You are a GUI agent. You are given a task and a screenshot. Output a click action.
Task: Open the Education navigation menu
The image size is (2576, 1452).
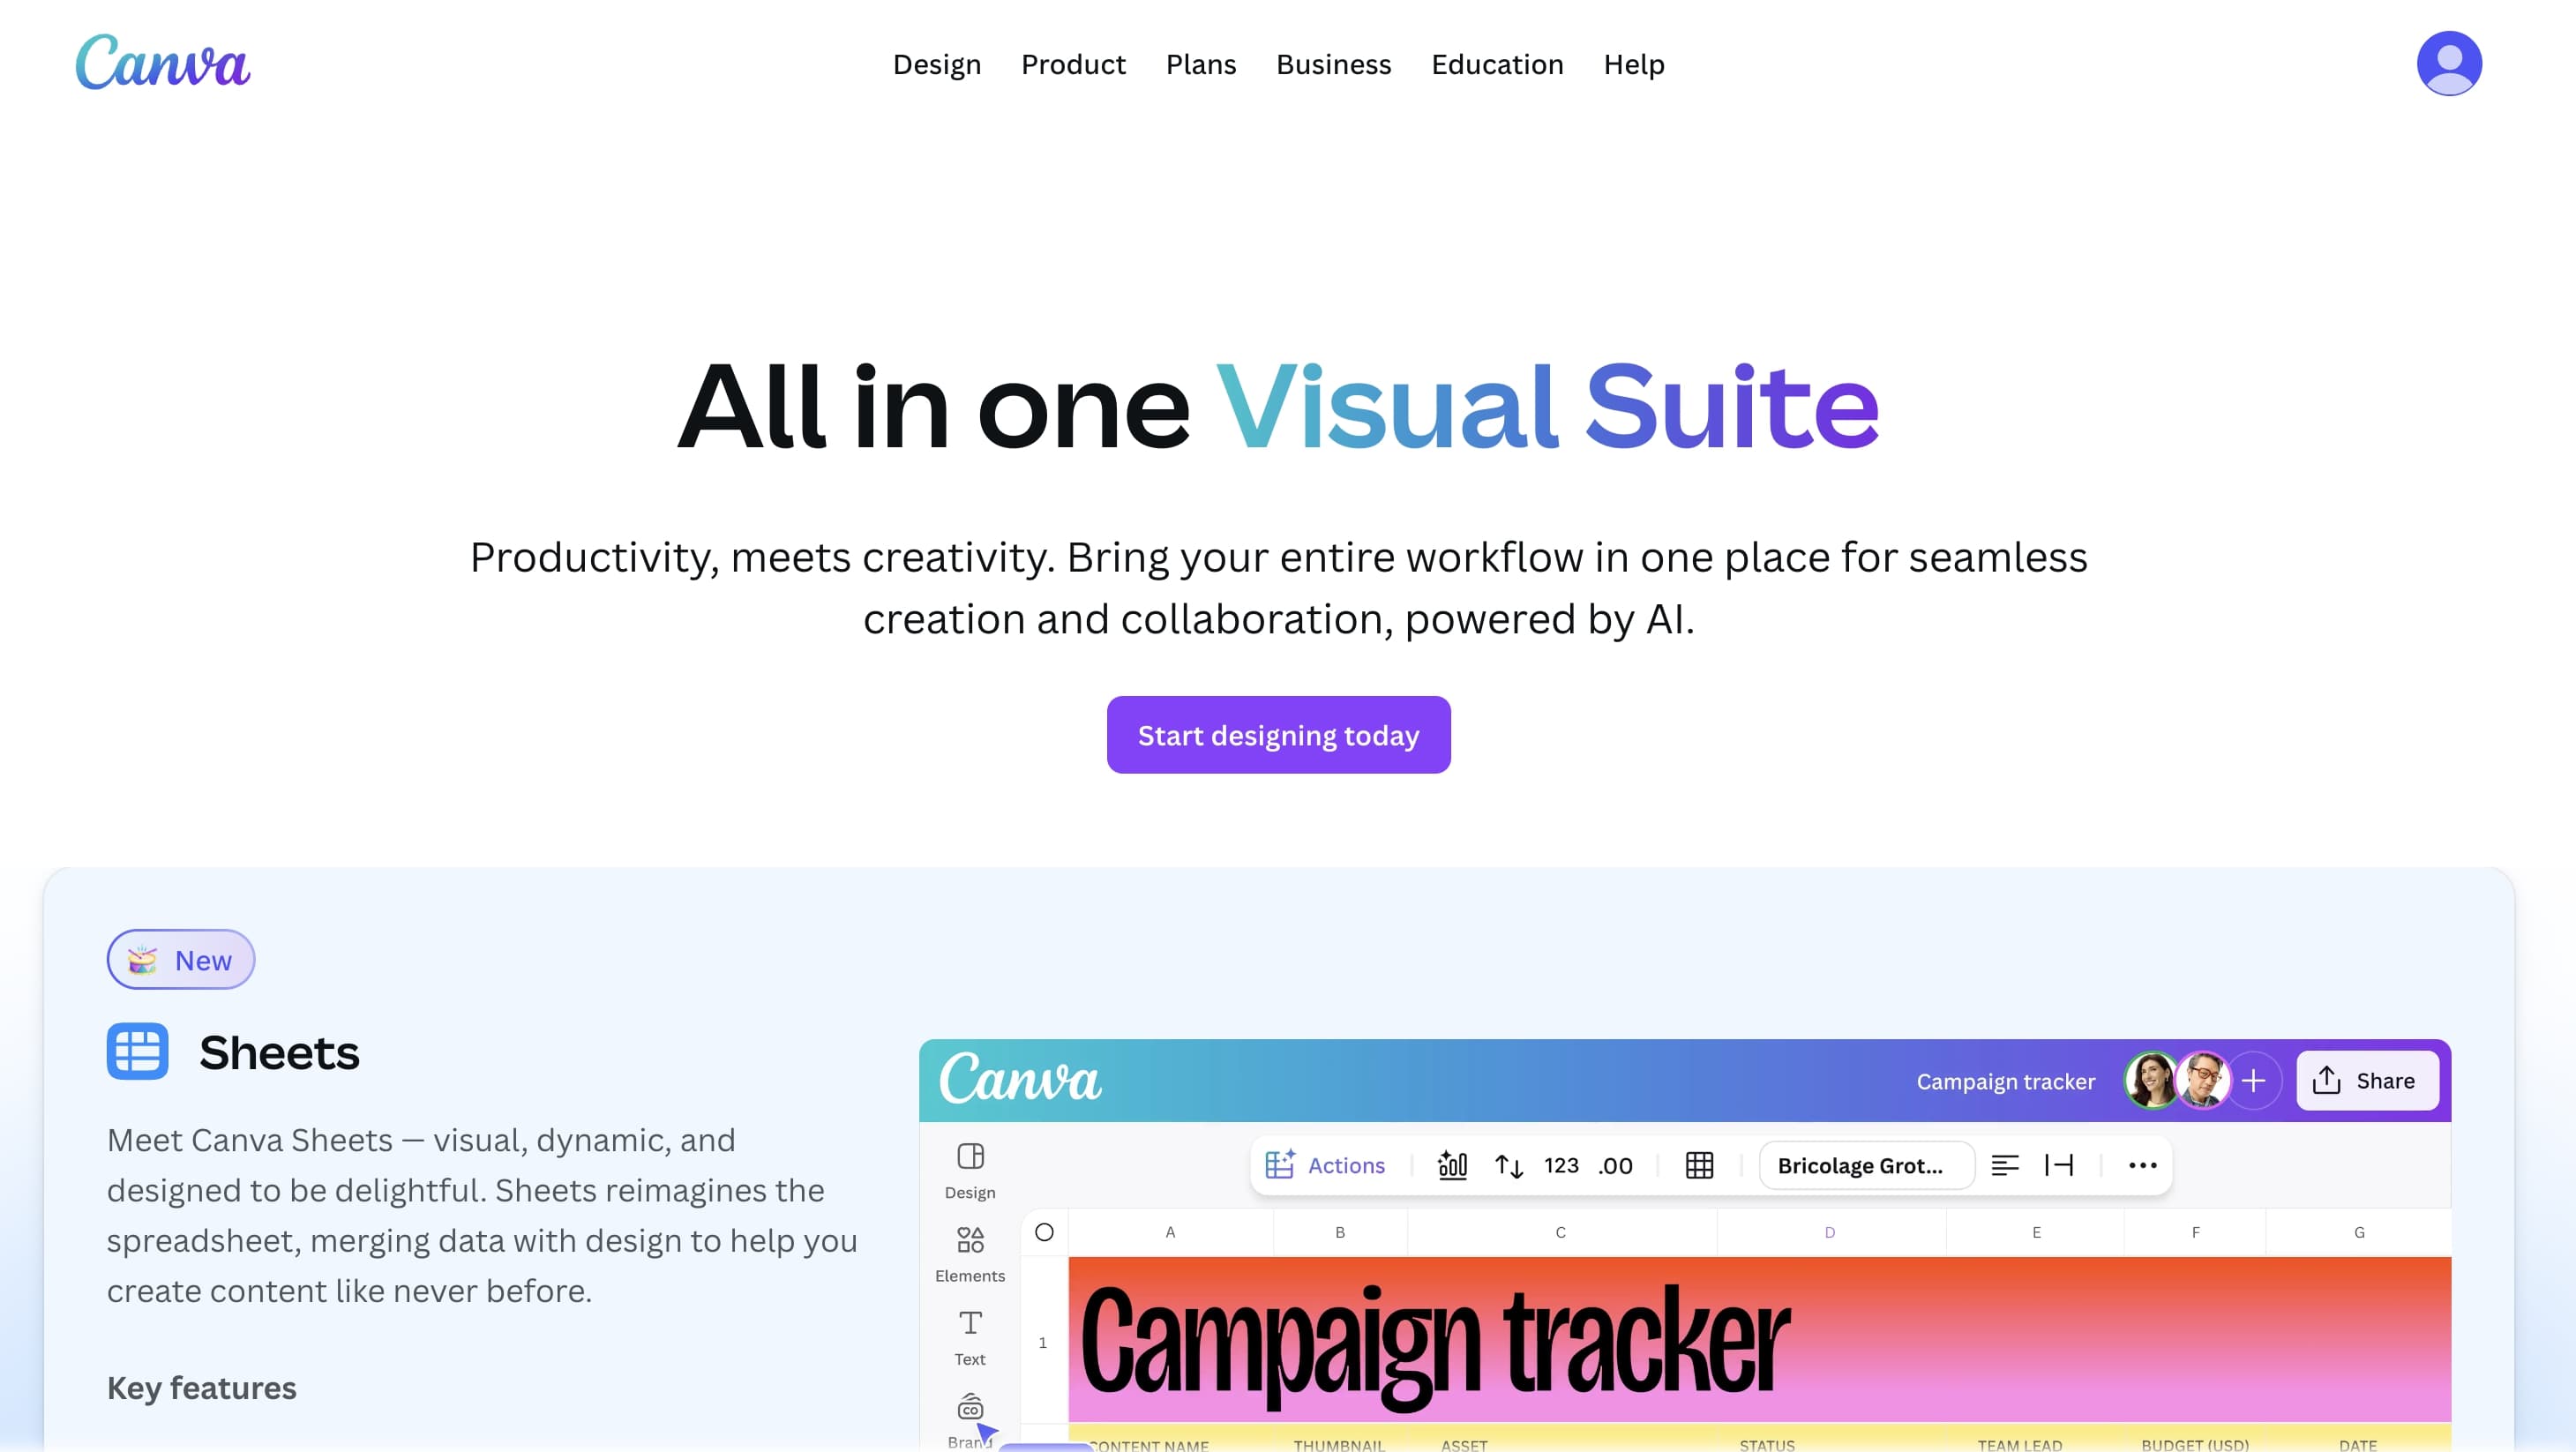(x=1496, y=64)
